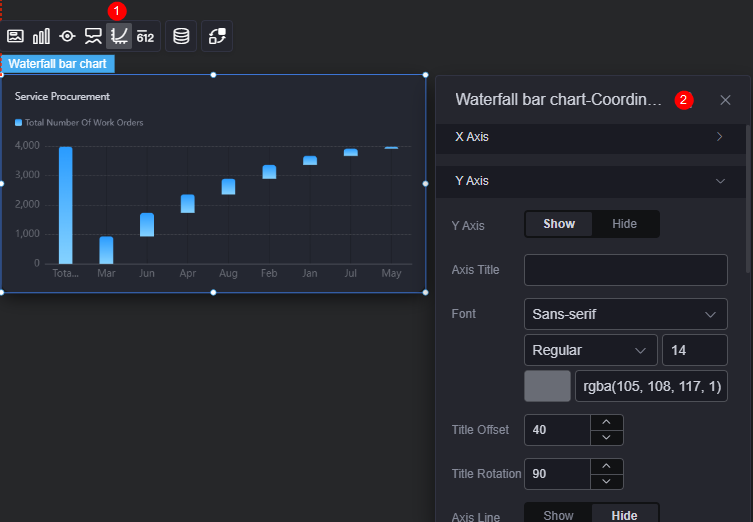Select the Waterfall bar chart label tab
This screenshot has width=753, height=522.
tap(57, 64)
